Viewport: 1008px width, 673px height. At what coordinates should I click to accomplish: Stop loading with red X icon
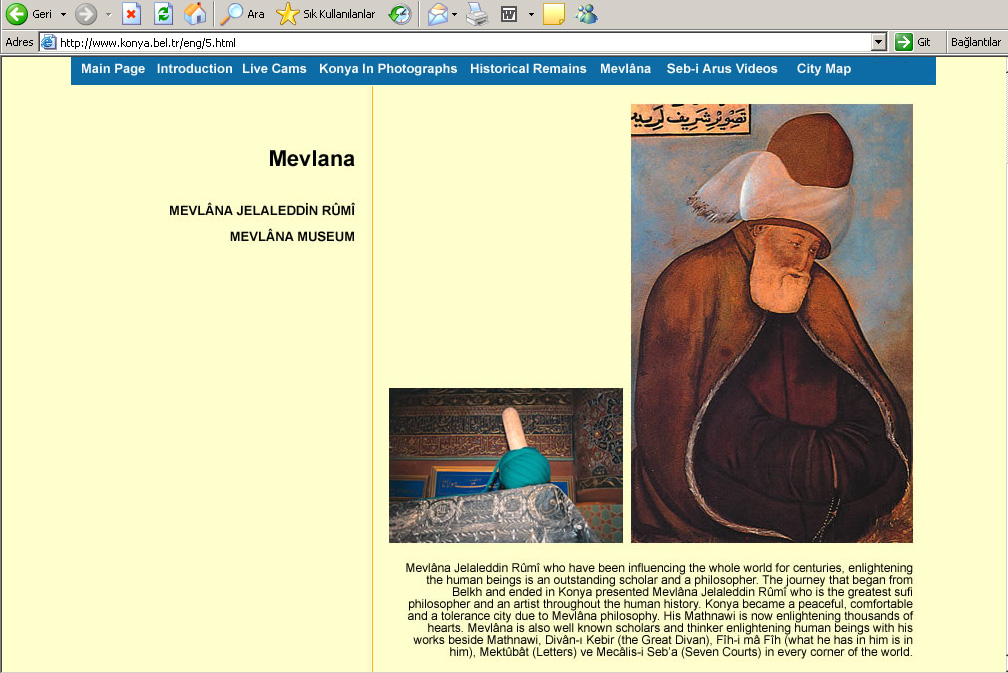(x=131, y=13)
